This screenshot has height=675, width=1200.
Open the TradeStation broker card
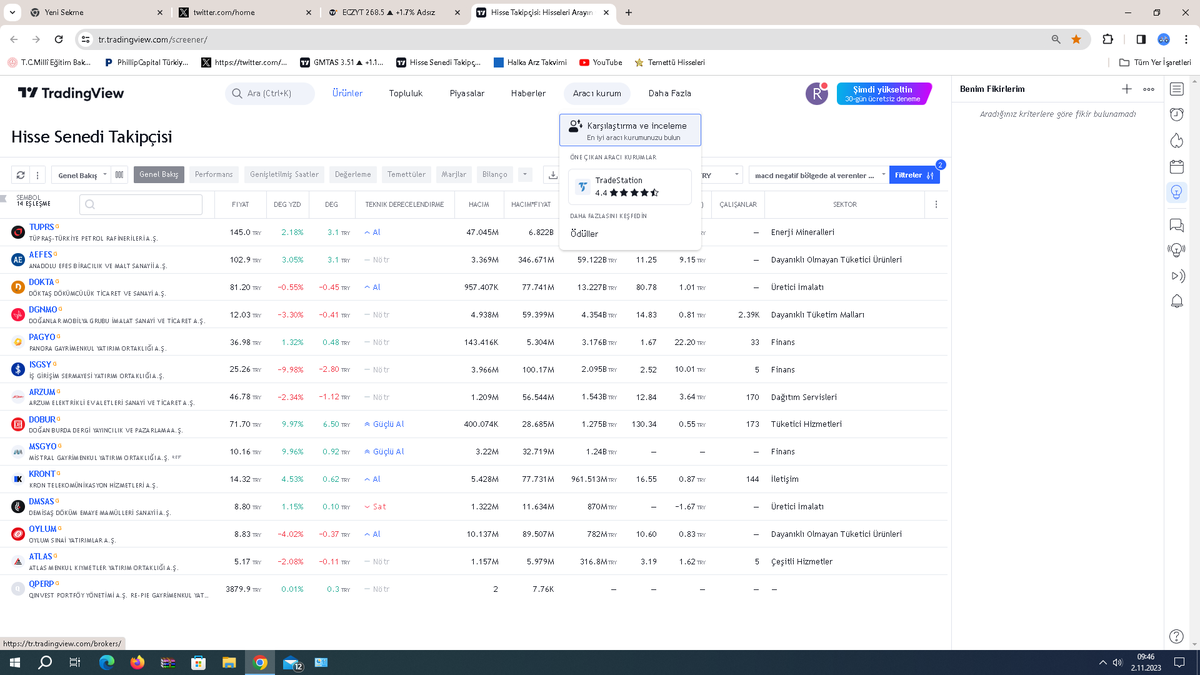(630, 187)
